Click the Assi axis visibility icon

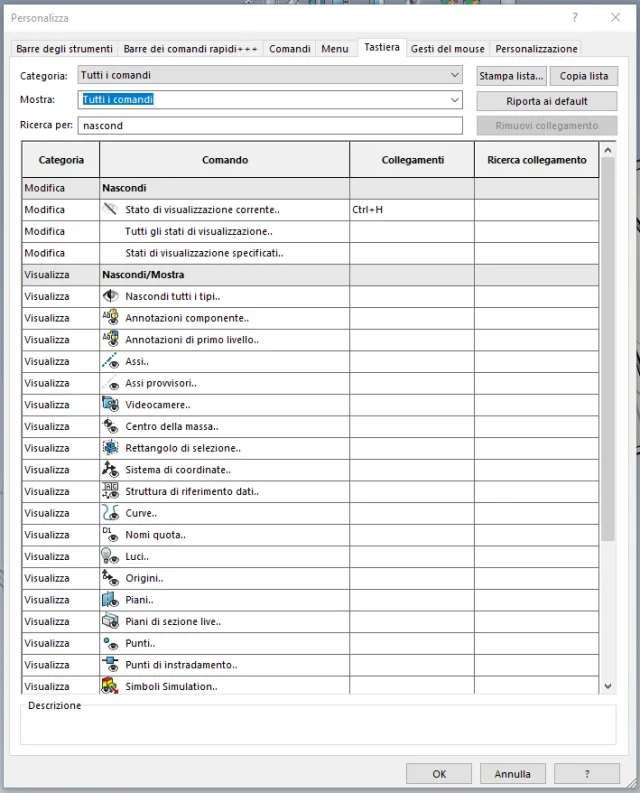pos(110,361)
